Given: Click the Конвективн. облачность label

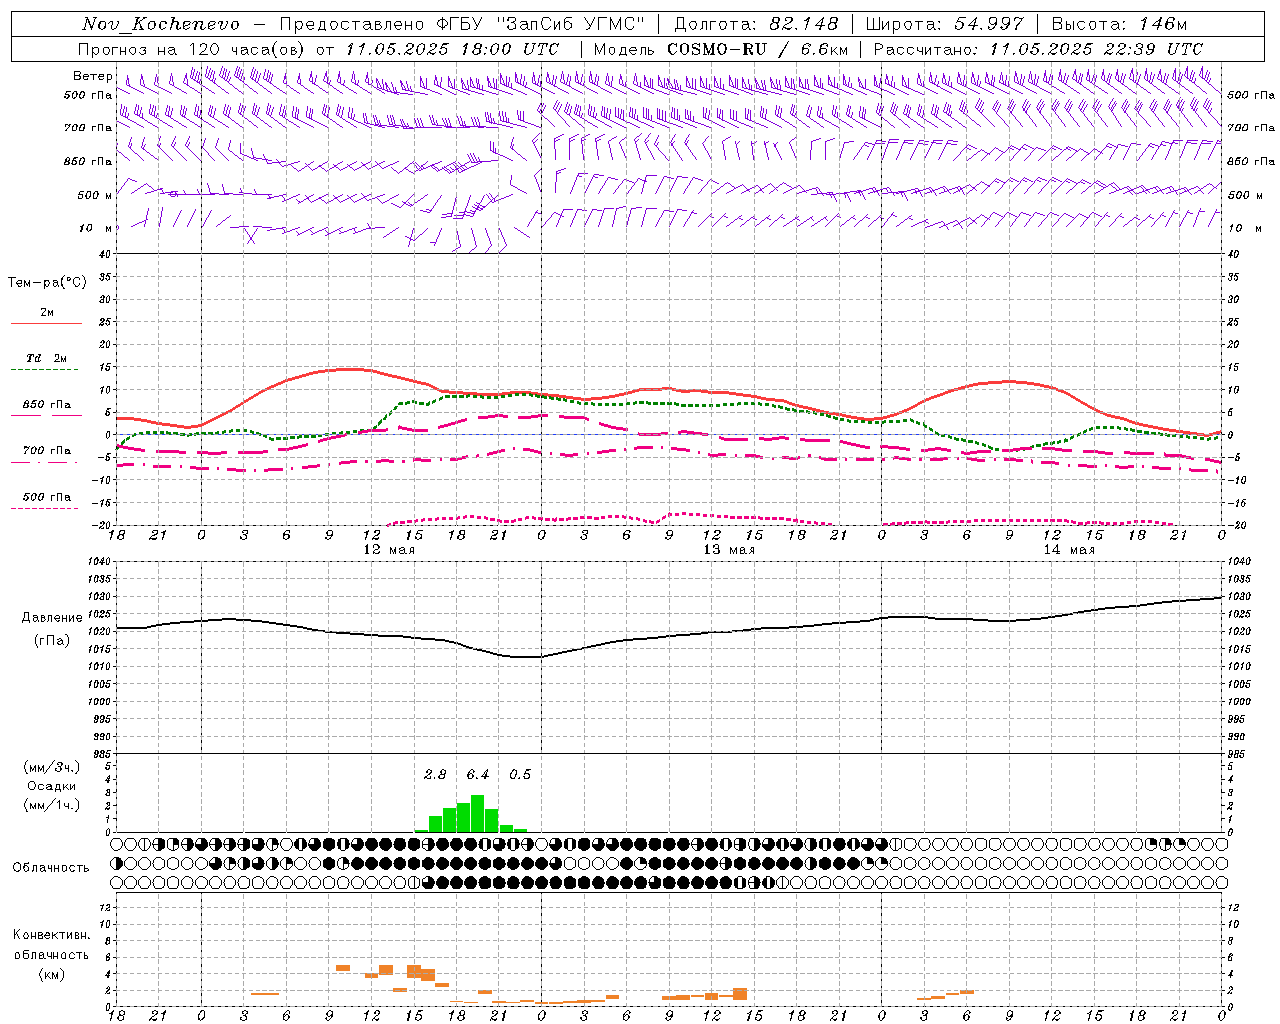Looking at the screenshot, I should point(51,954).
